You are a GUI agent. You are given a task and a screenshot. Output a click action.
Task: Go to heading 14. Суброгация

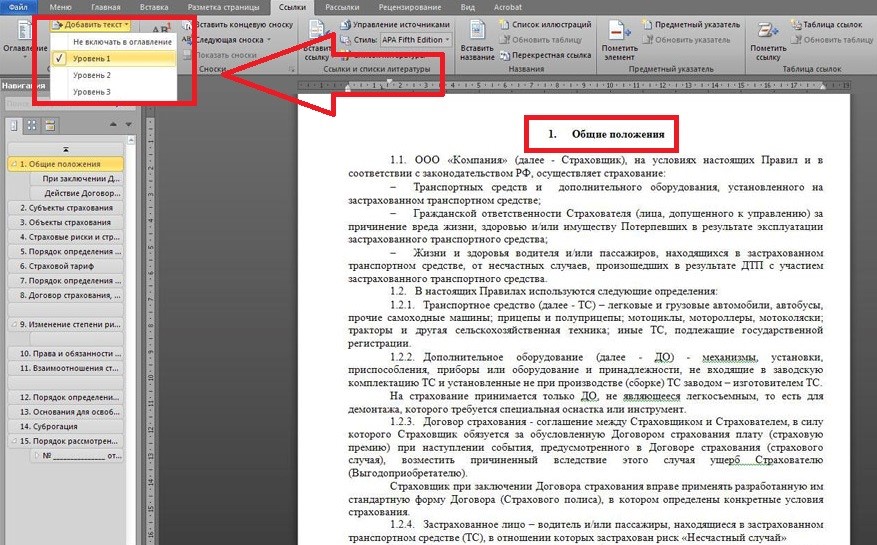[x=65, y=426]
